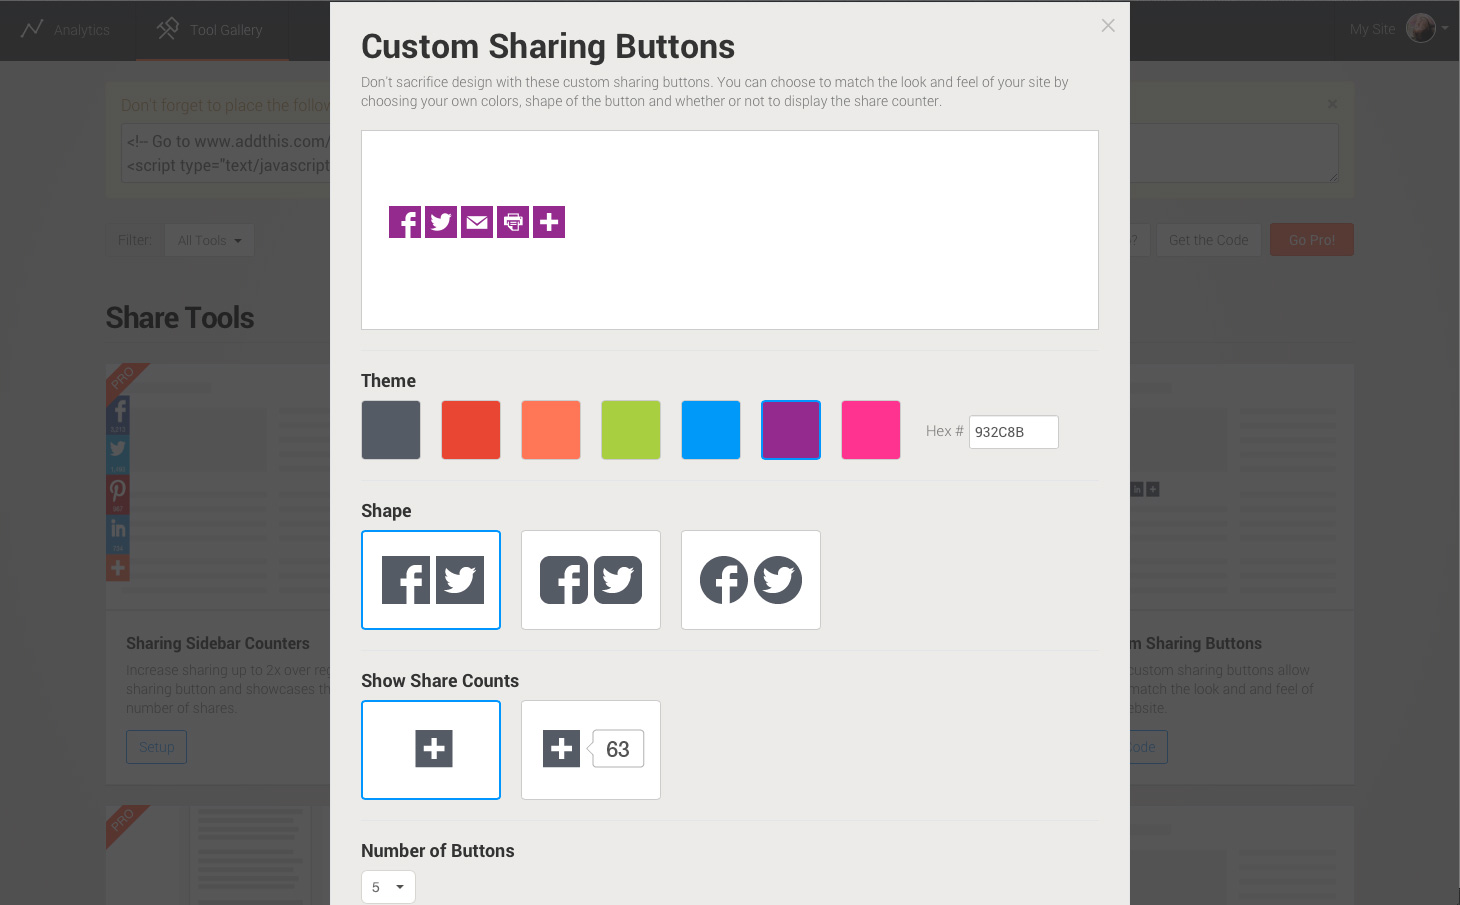
Task: Select the orange coral theme swatch
Action: (x=551, y=430)
